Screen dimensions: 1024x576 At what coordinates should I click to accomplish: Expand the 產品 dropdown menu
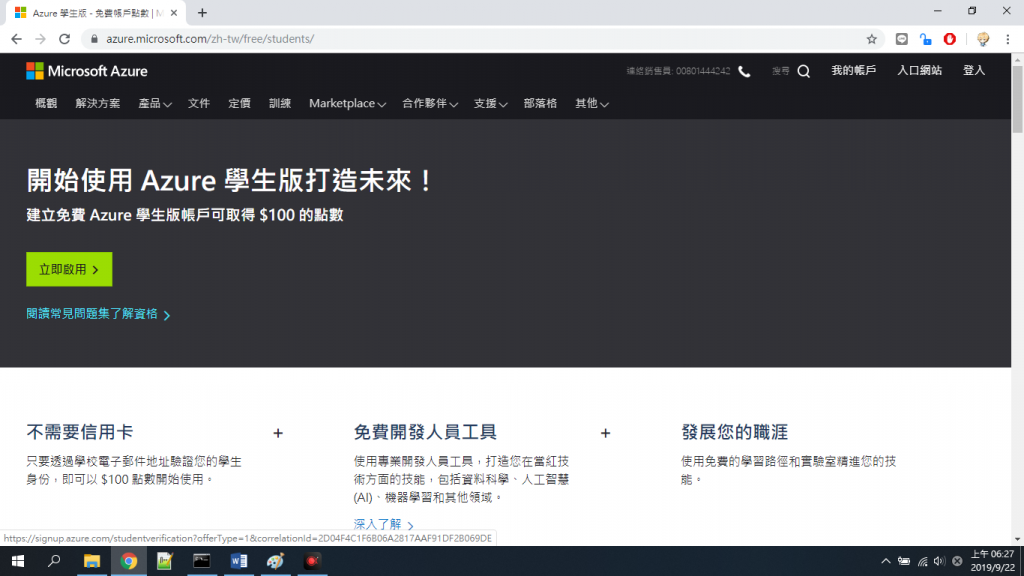coord(155,103)
